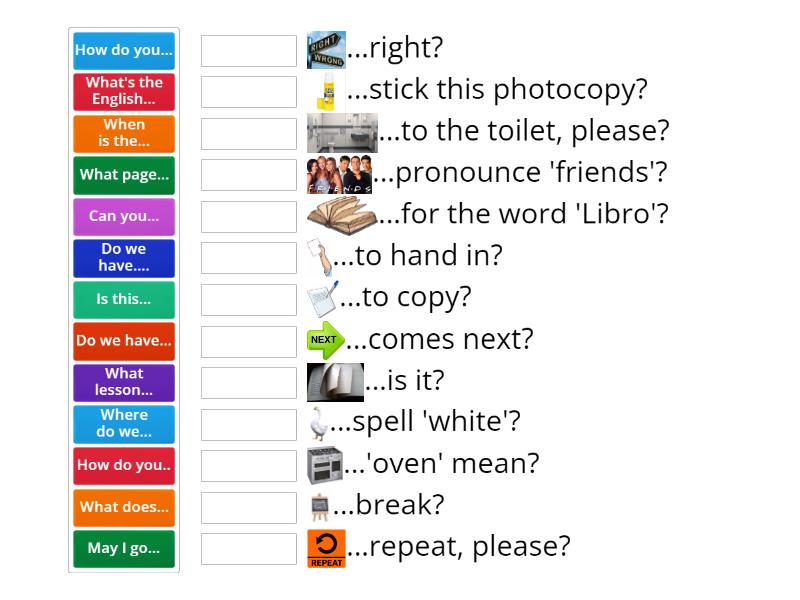
Task: Select the 'May I go...' tile
Action: click(x=124, y=548)
